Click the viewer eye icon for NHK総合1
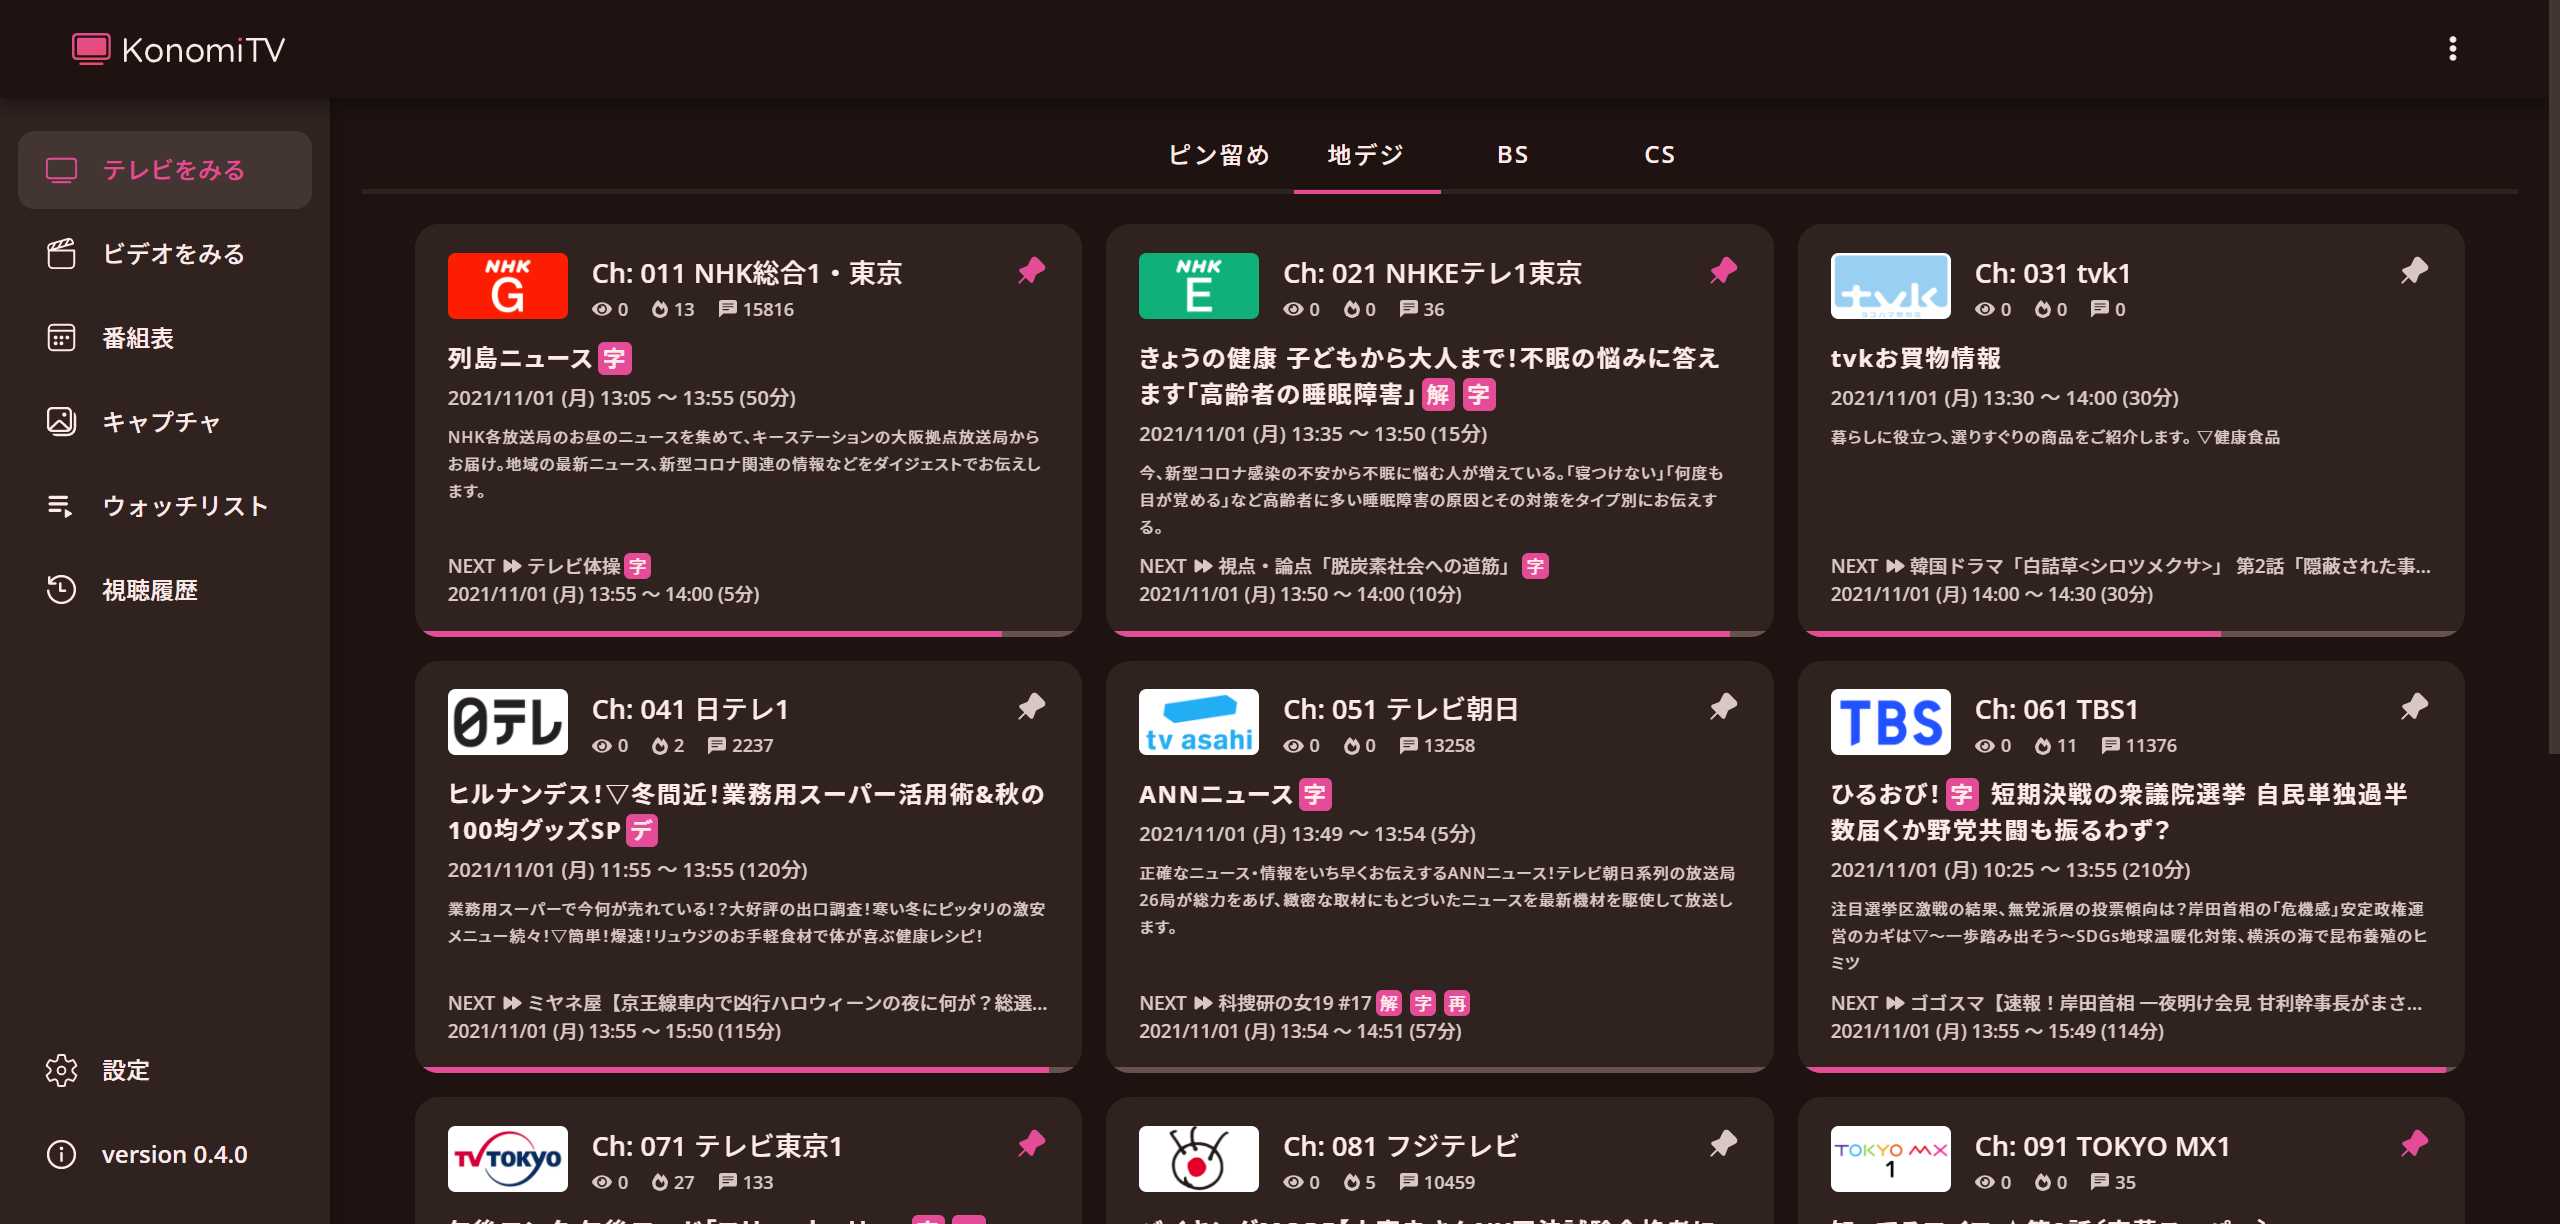 click(601, 310)
